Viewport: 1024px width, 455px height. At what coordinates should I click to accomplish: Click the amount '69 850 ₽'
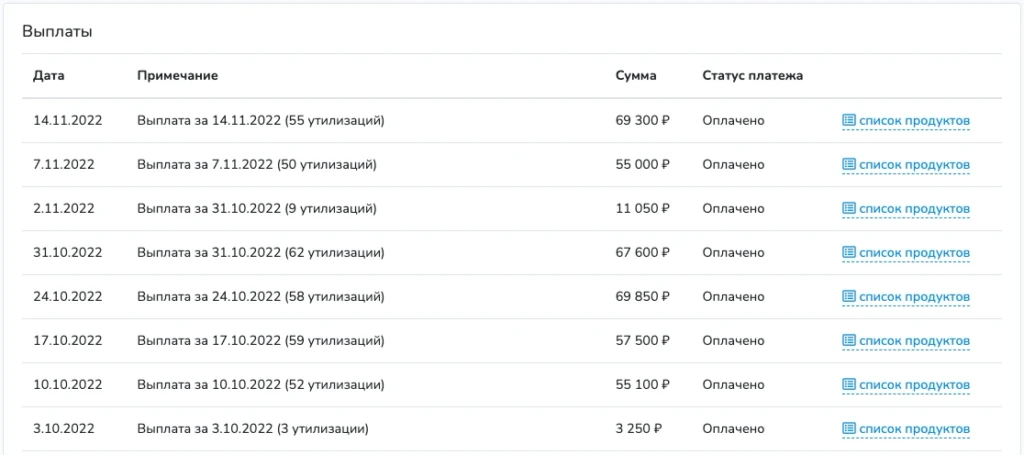click(643, 297)
